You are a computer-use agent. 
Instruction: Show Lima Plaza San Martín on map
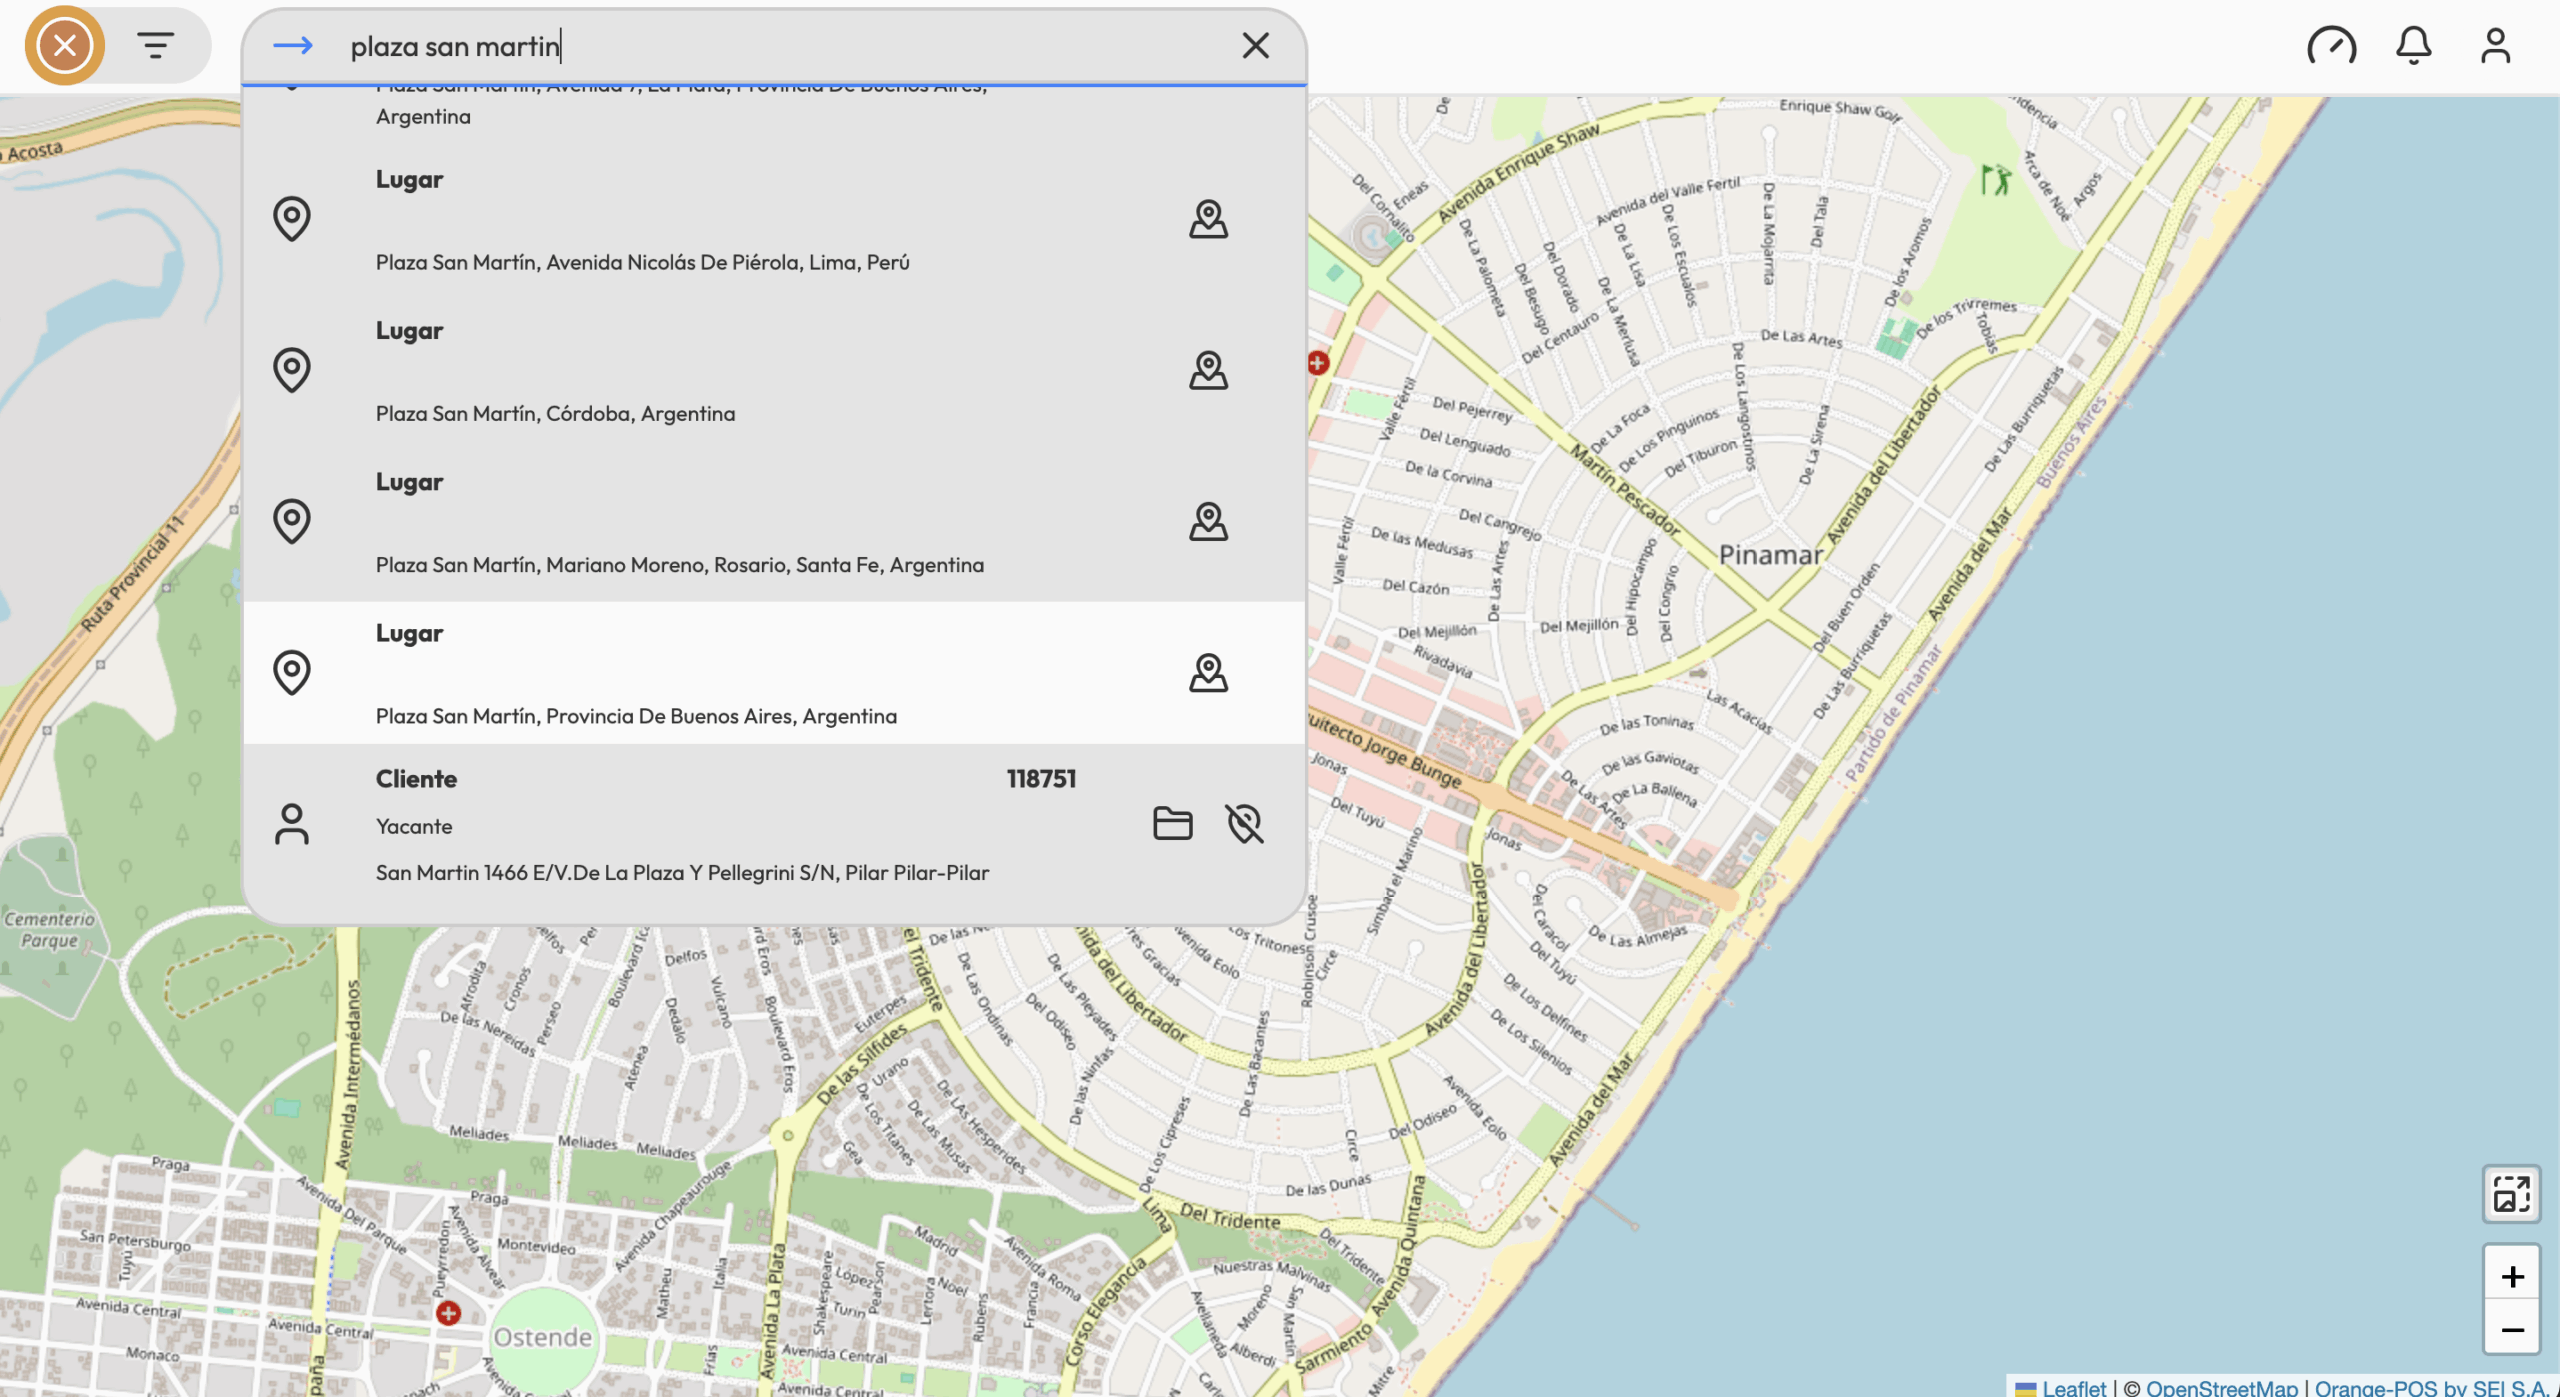[x=1208, y=219]
